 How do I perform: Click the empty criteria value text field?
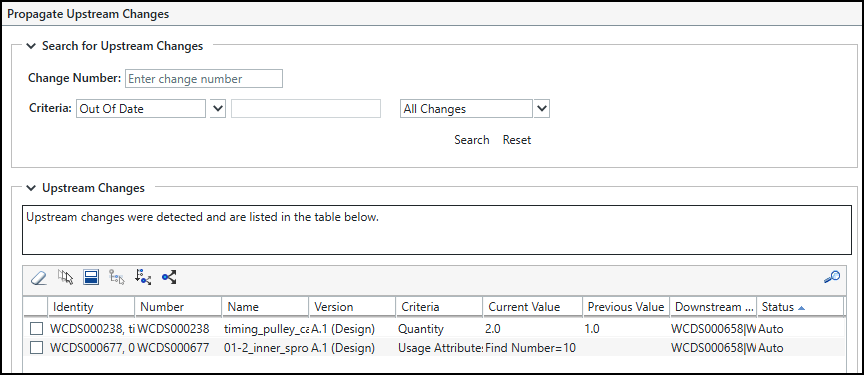tap(306, 108)
